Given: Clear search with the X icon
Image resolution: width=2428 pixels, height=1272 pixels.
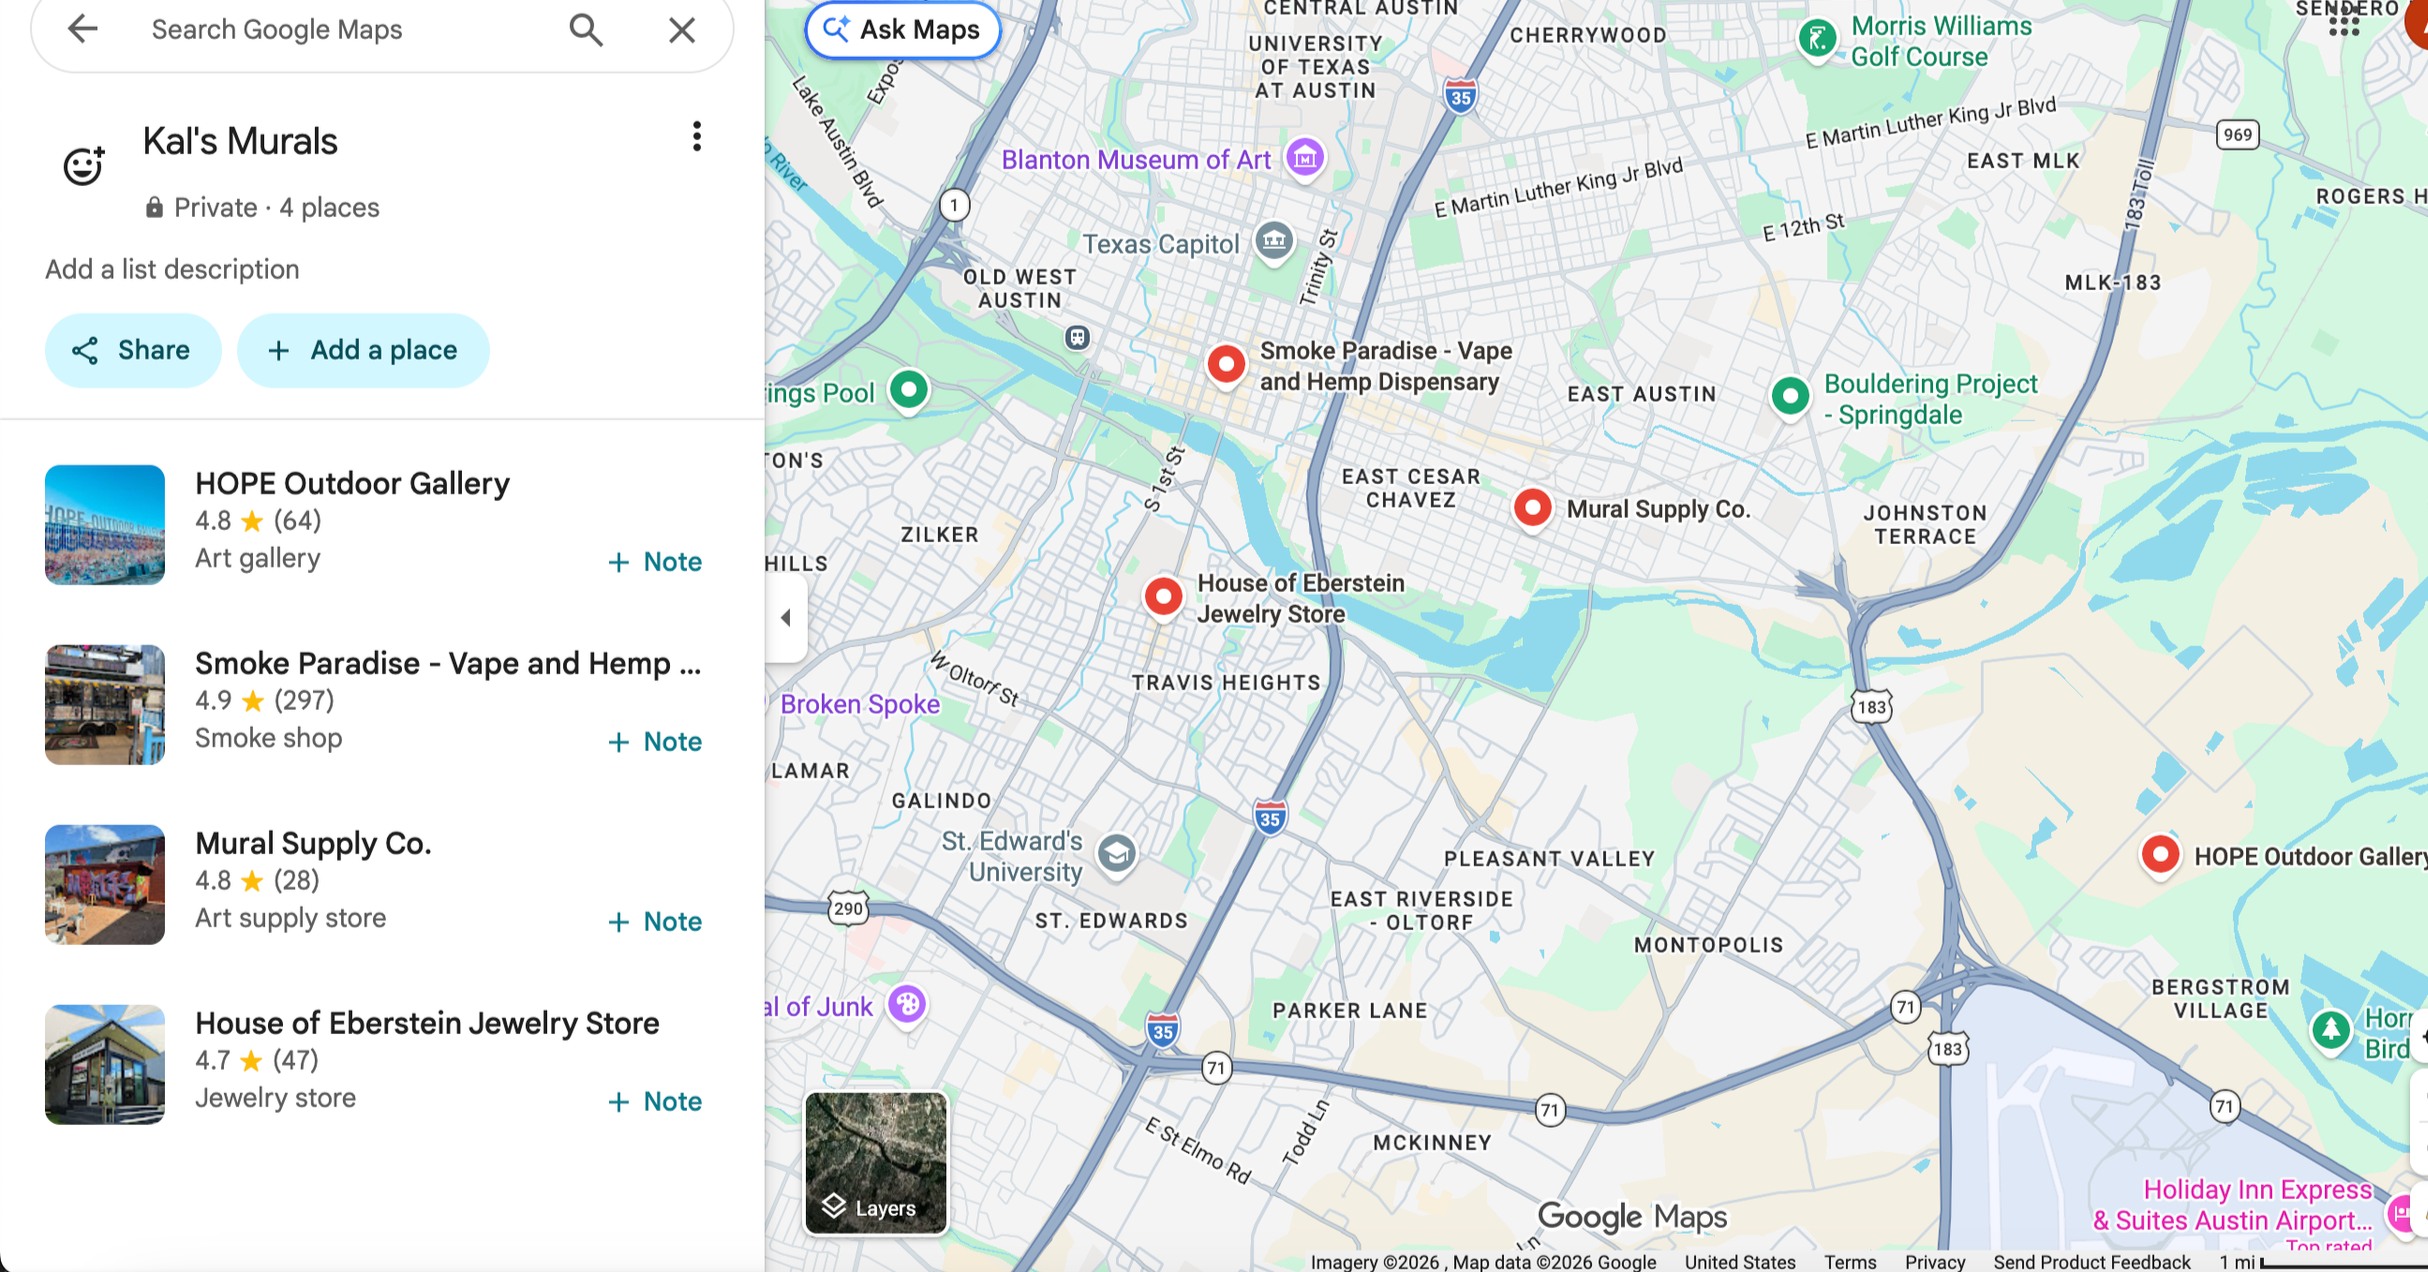Looking at the screenshot, I should [682, 30].
